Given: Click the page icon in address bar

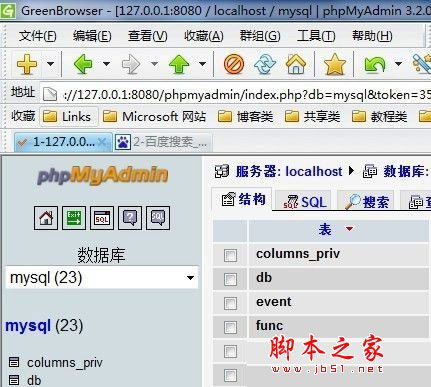Looking at the screenshot, I should (50, 95).
